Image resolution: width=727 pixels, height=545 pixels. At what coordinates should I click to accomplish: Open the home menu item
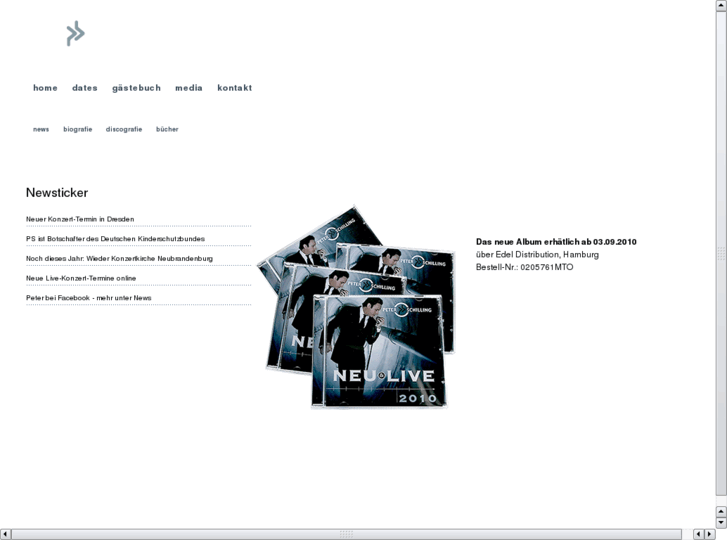coord(45,88)
